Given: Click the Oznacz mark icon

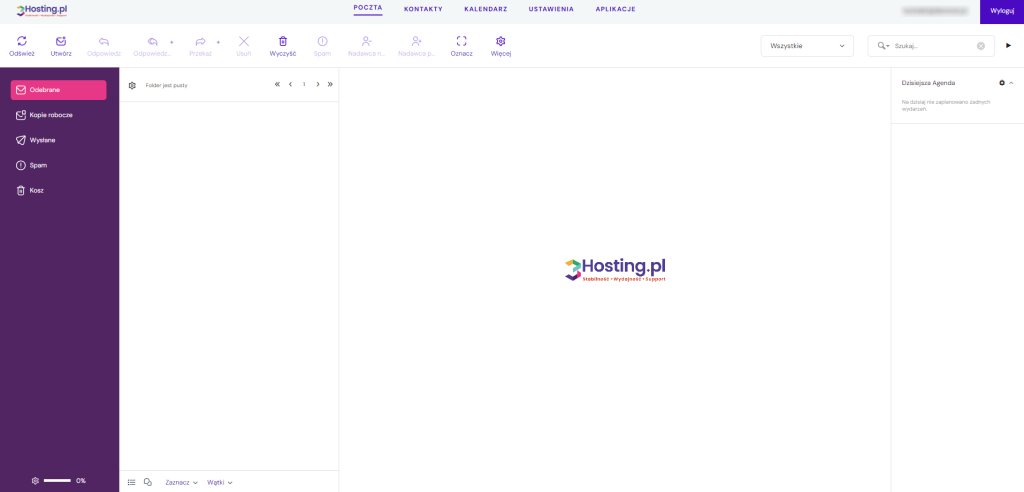Looking at the screenshot, I should (x=462, y=41).
